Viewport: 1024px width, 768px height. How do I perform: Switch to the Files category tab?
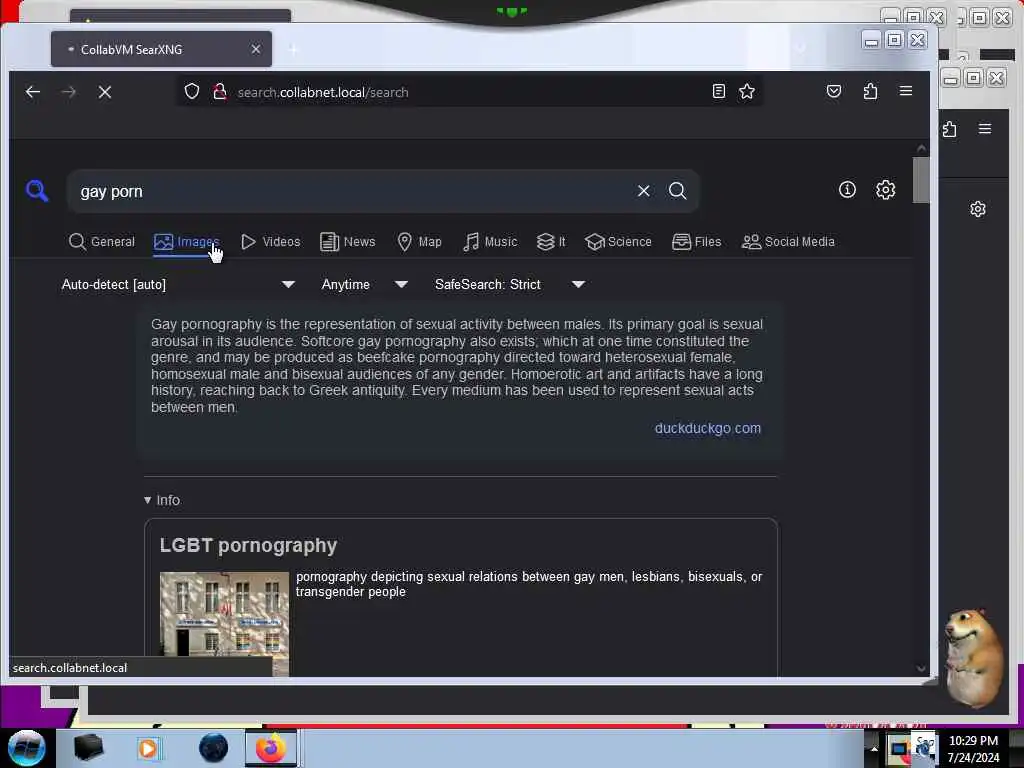696,242
